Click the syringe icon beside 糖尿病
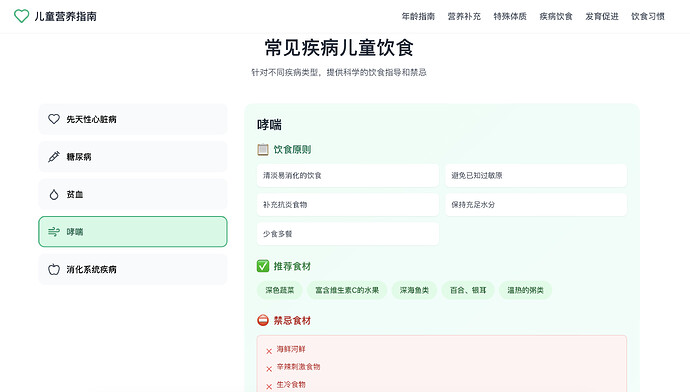690x392 pixels. (54, 157)
